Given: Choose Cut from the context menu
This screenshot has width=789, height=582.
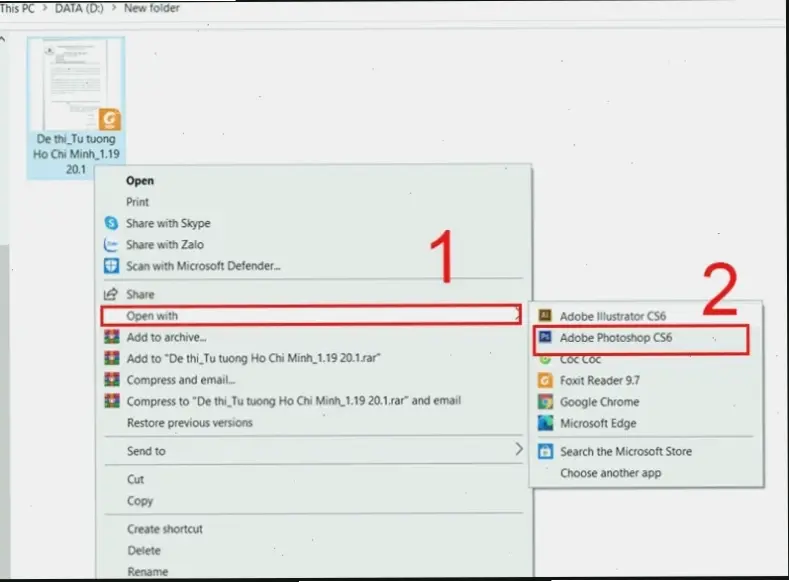Looking at the screenshot, I should (135, 479).
